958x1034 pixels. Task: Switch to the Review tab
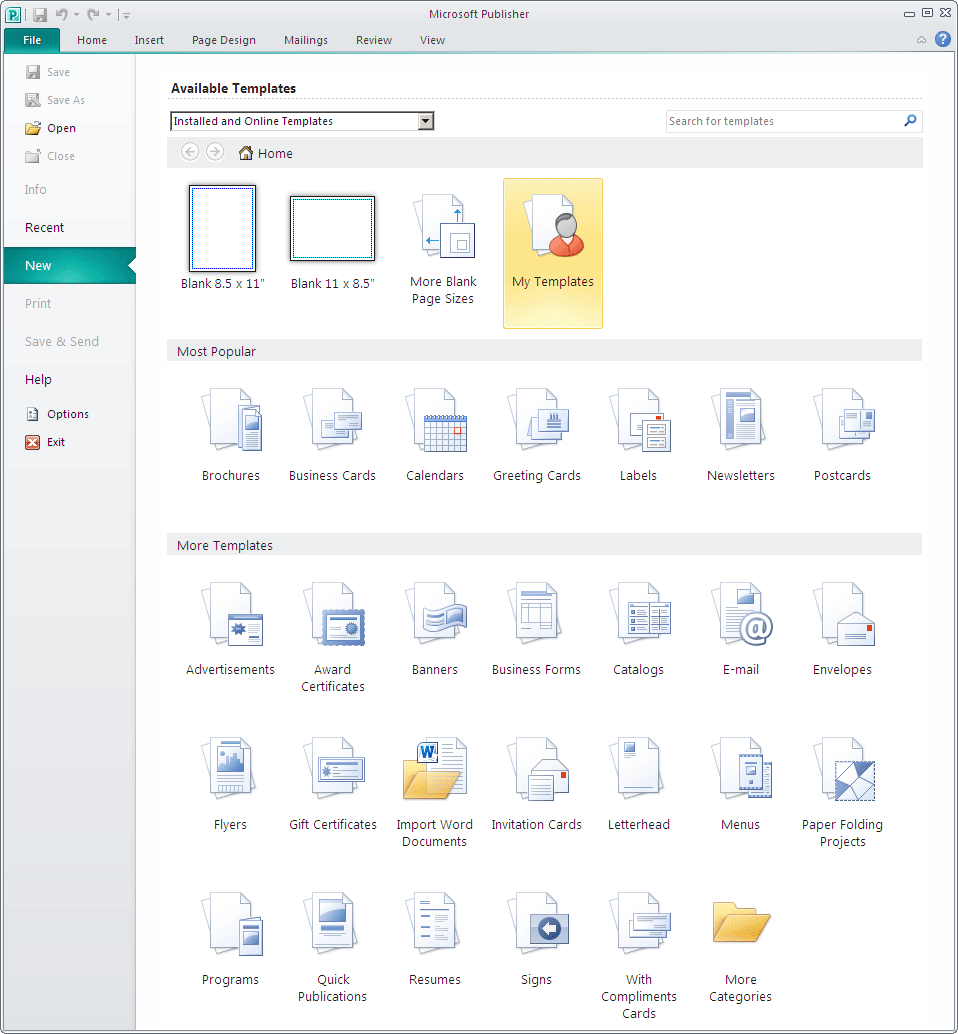374,40
